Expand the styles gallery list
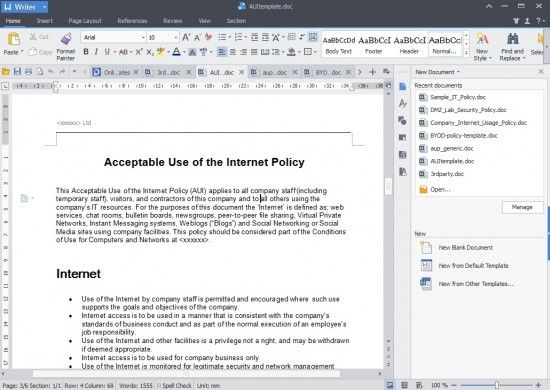This screenshot has width=550, height=390. pyautogui.click(x=467, y=53)
